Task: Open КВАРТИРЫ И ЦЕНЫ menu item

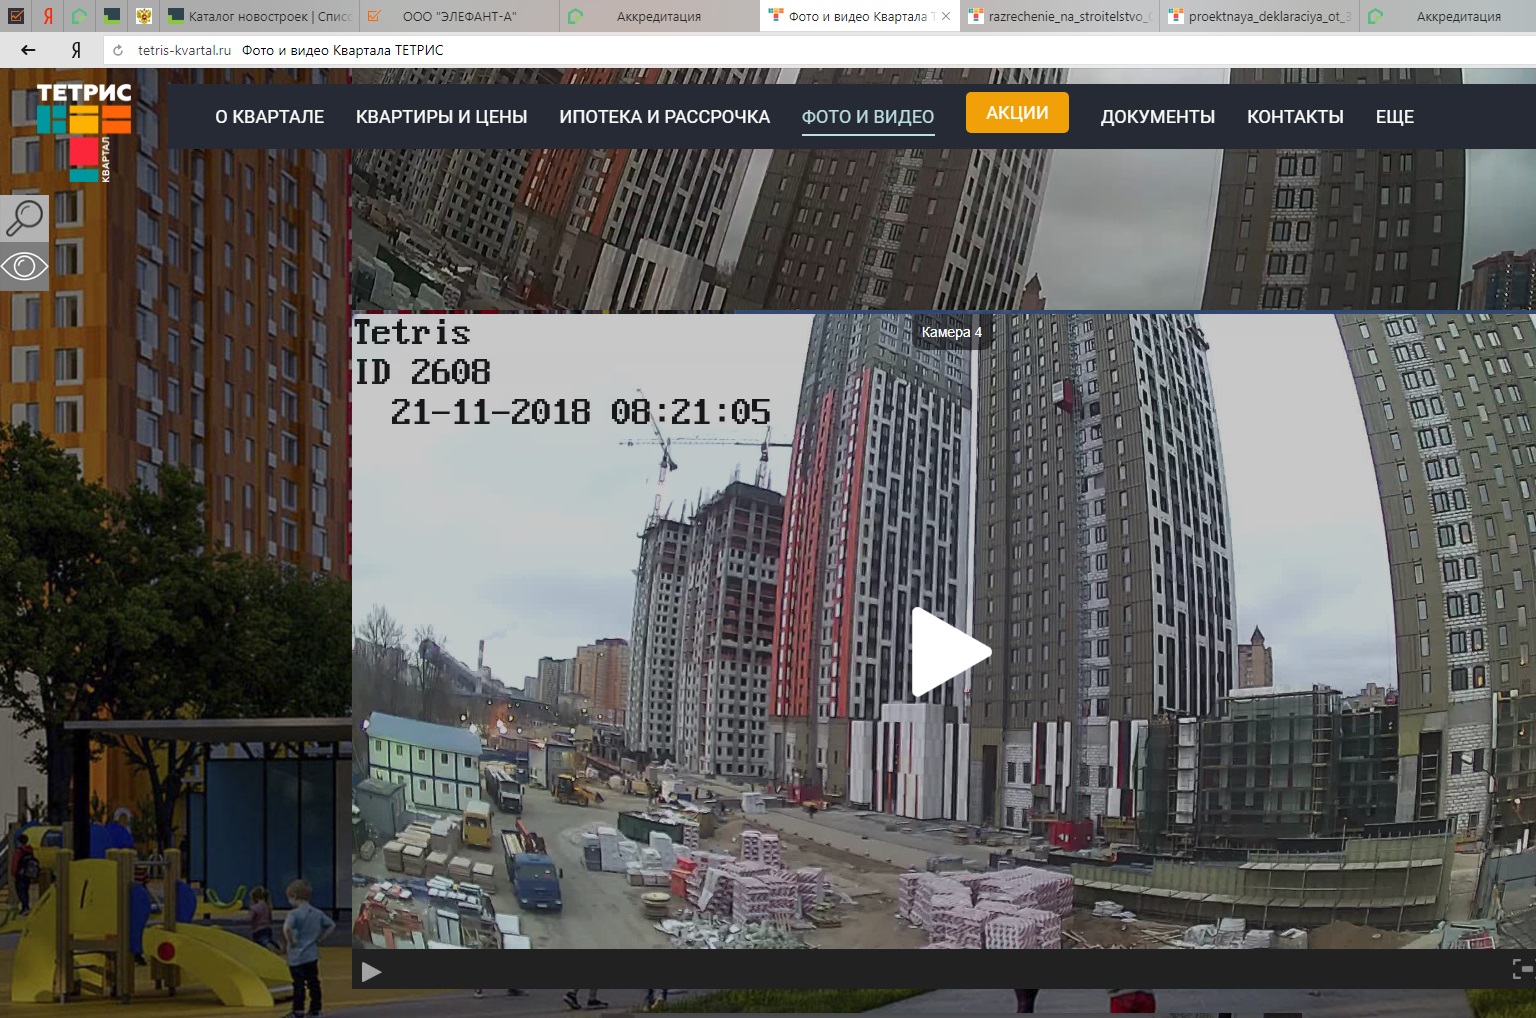Action: 442,117
